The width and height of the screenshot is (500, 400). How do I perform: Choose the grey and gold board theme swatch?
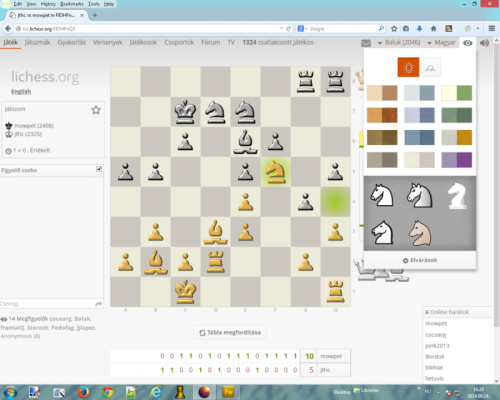point(457,137)
